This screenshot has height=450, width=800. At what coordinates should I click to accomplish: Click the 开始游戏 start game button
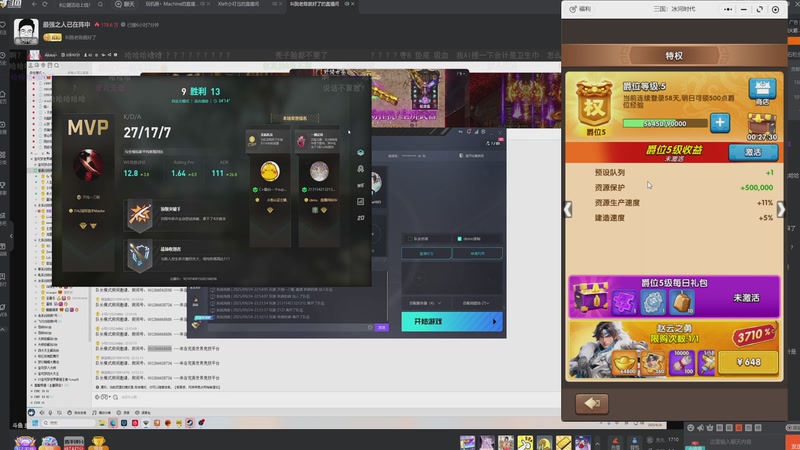(452, 321)
